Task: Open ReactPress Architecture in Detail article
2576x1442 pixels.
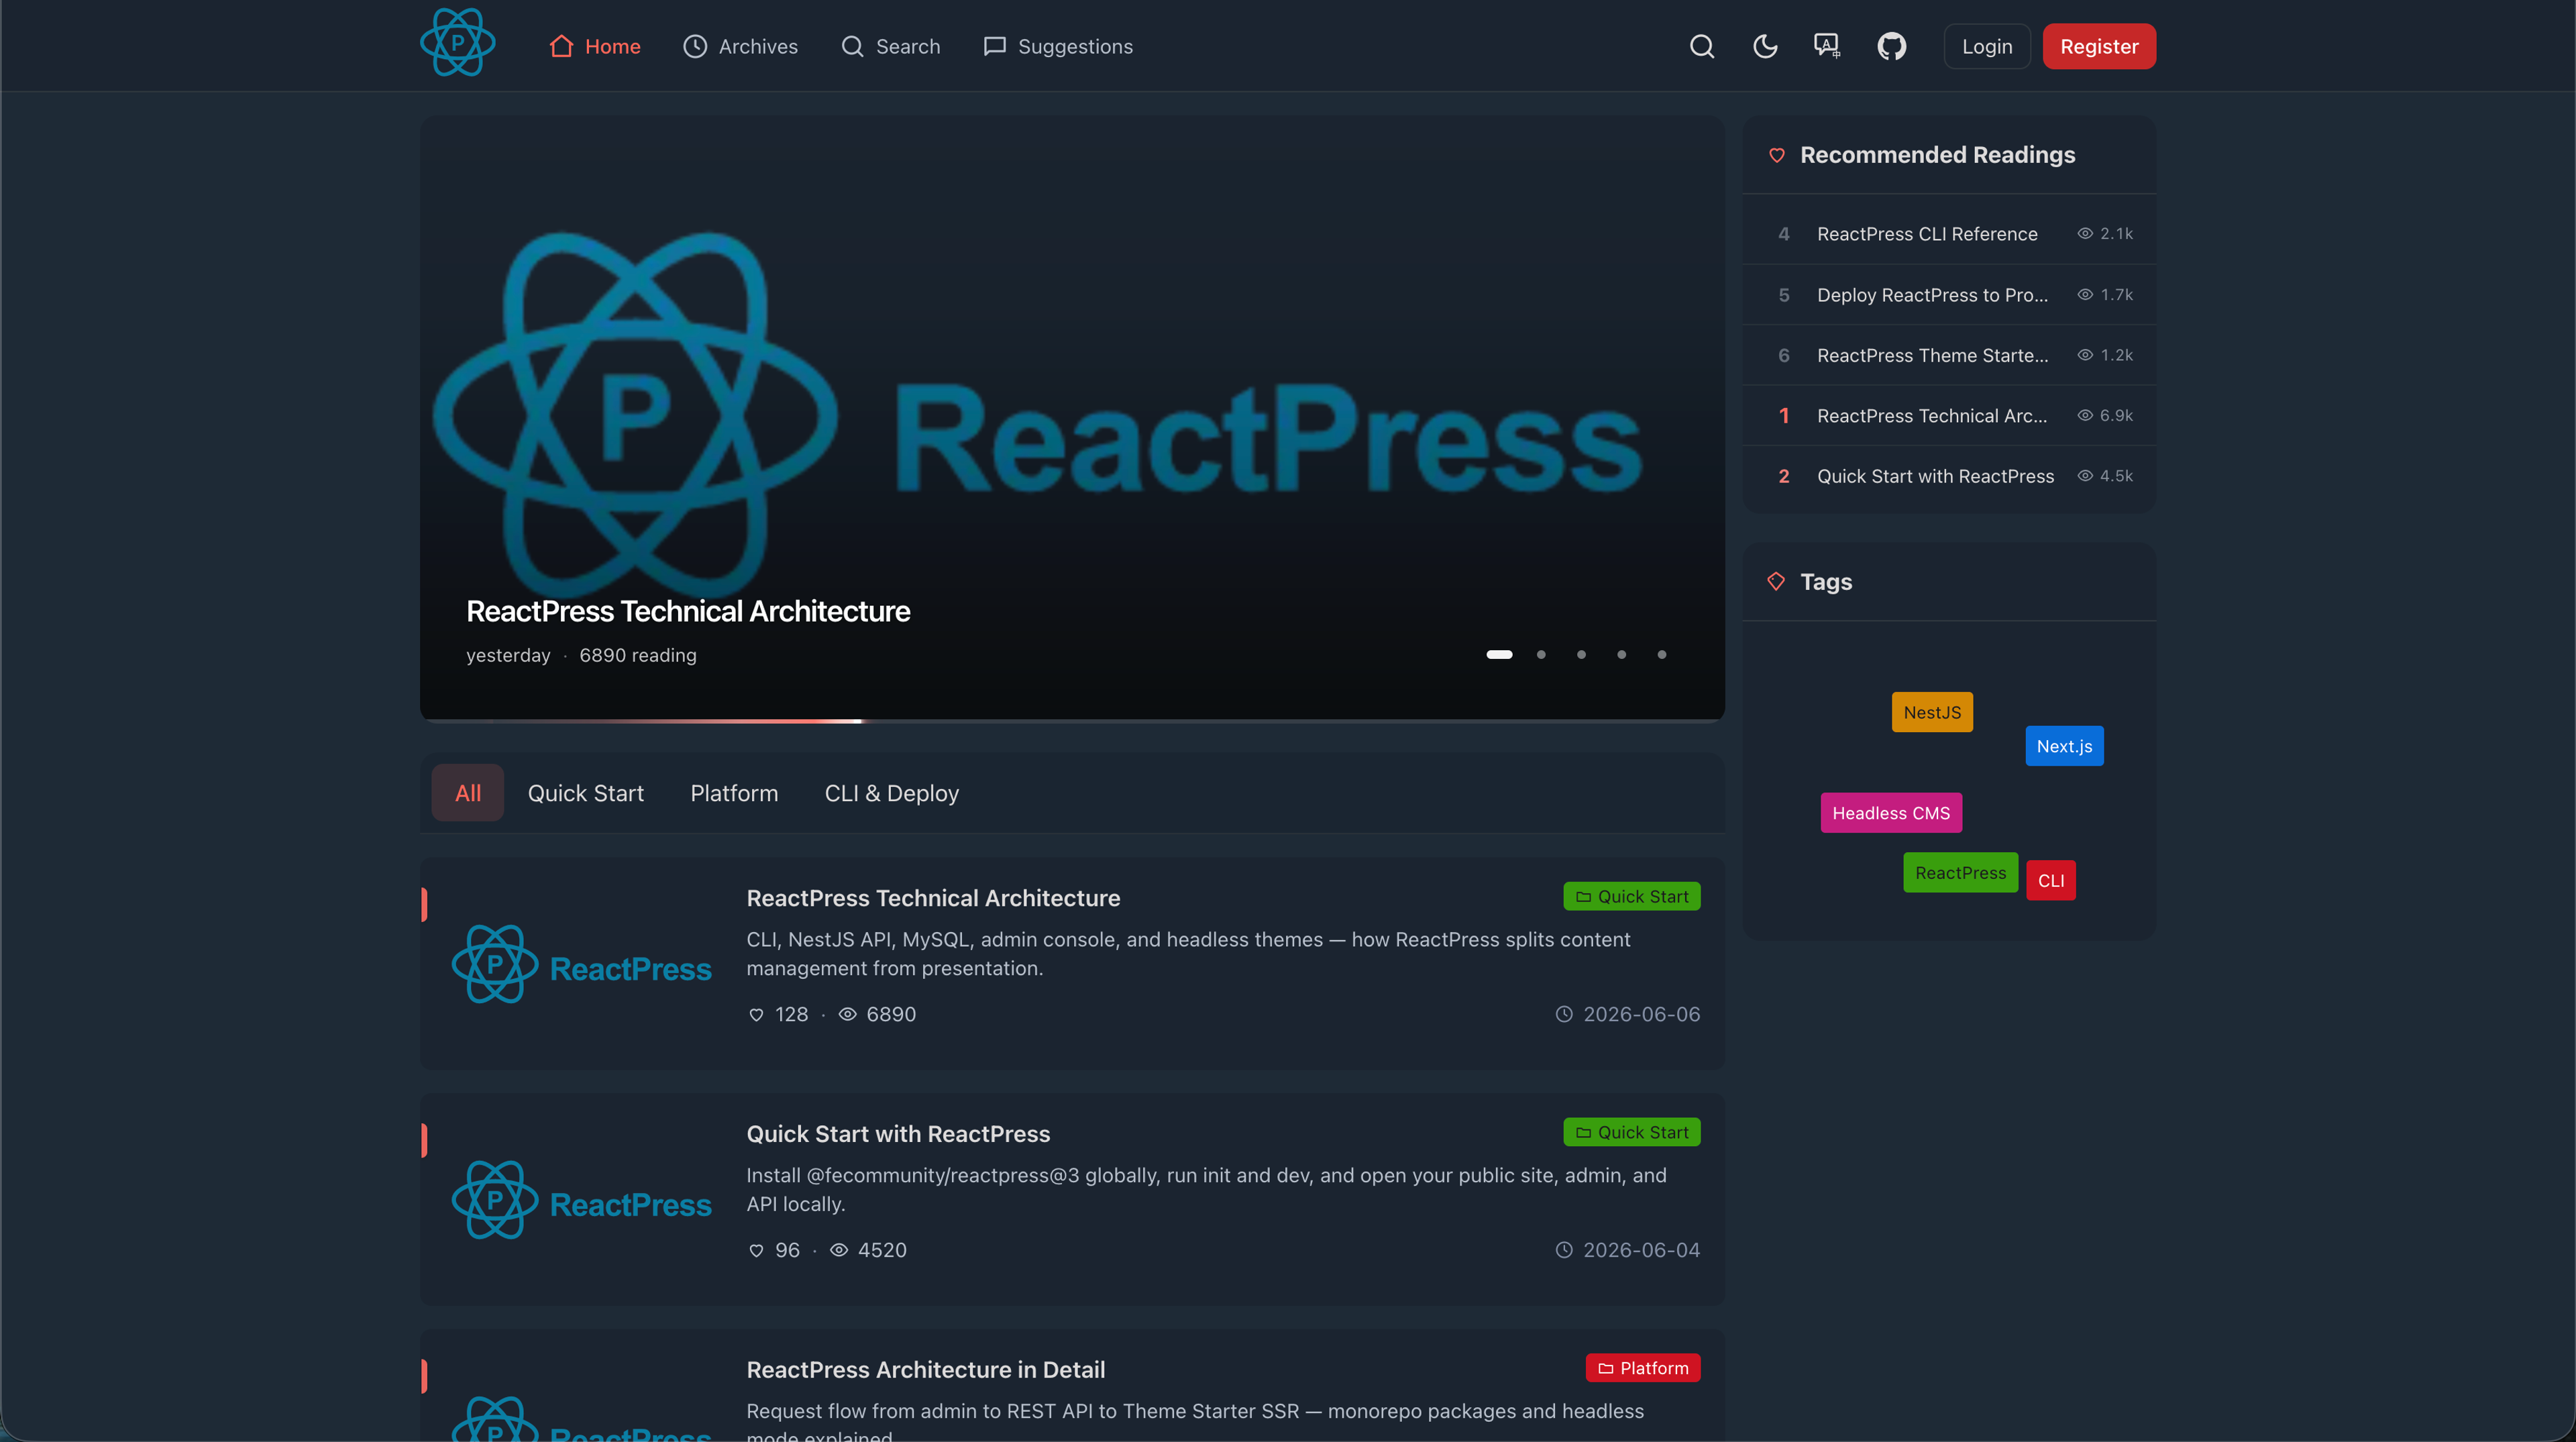Action: [926, 1370]
